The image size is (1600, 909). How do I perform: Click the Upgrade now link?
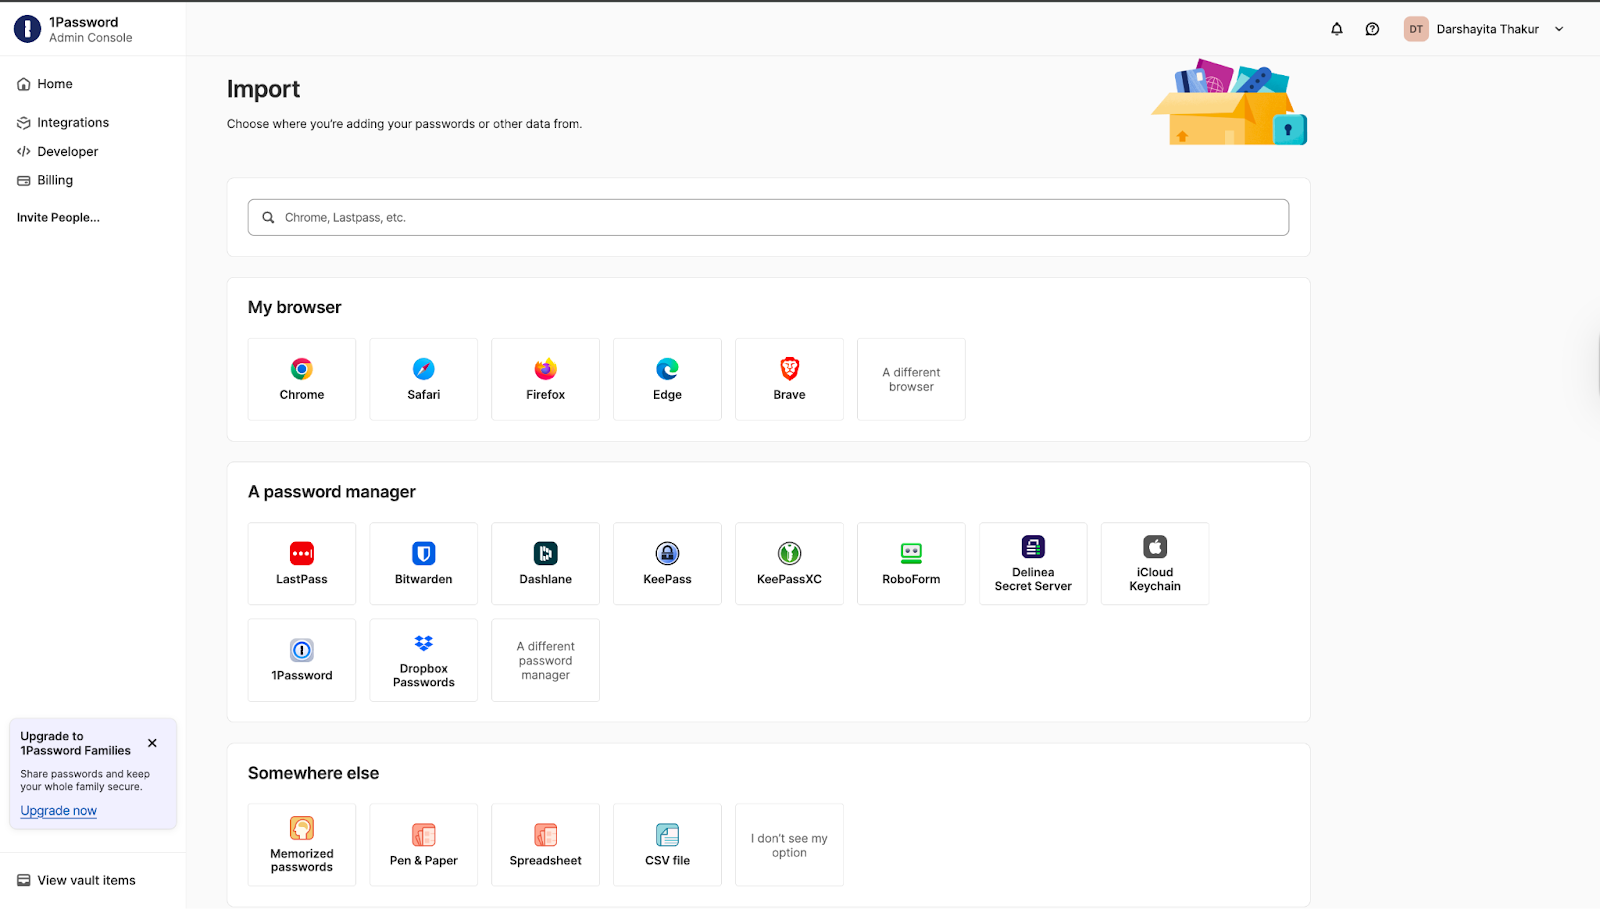point(59,811)
